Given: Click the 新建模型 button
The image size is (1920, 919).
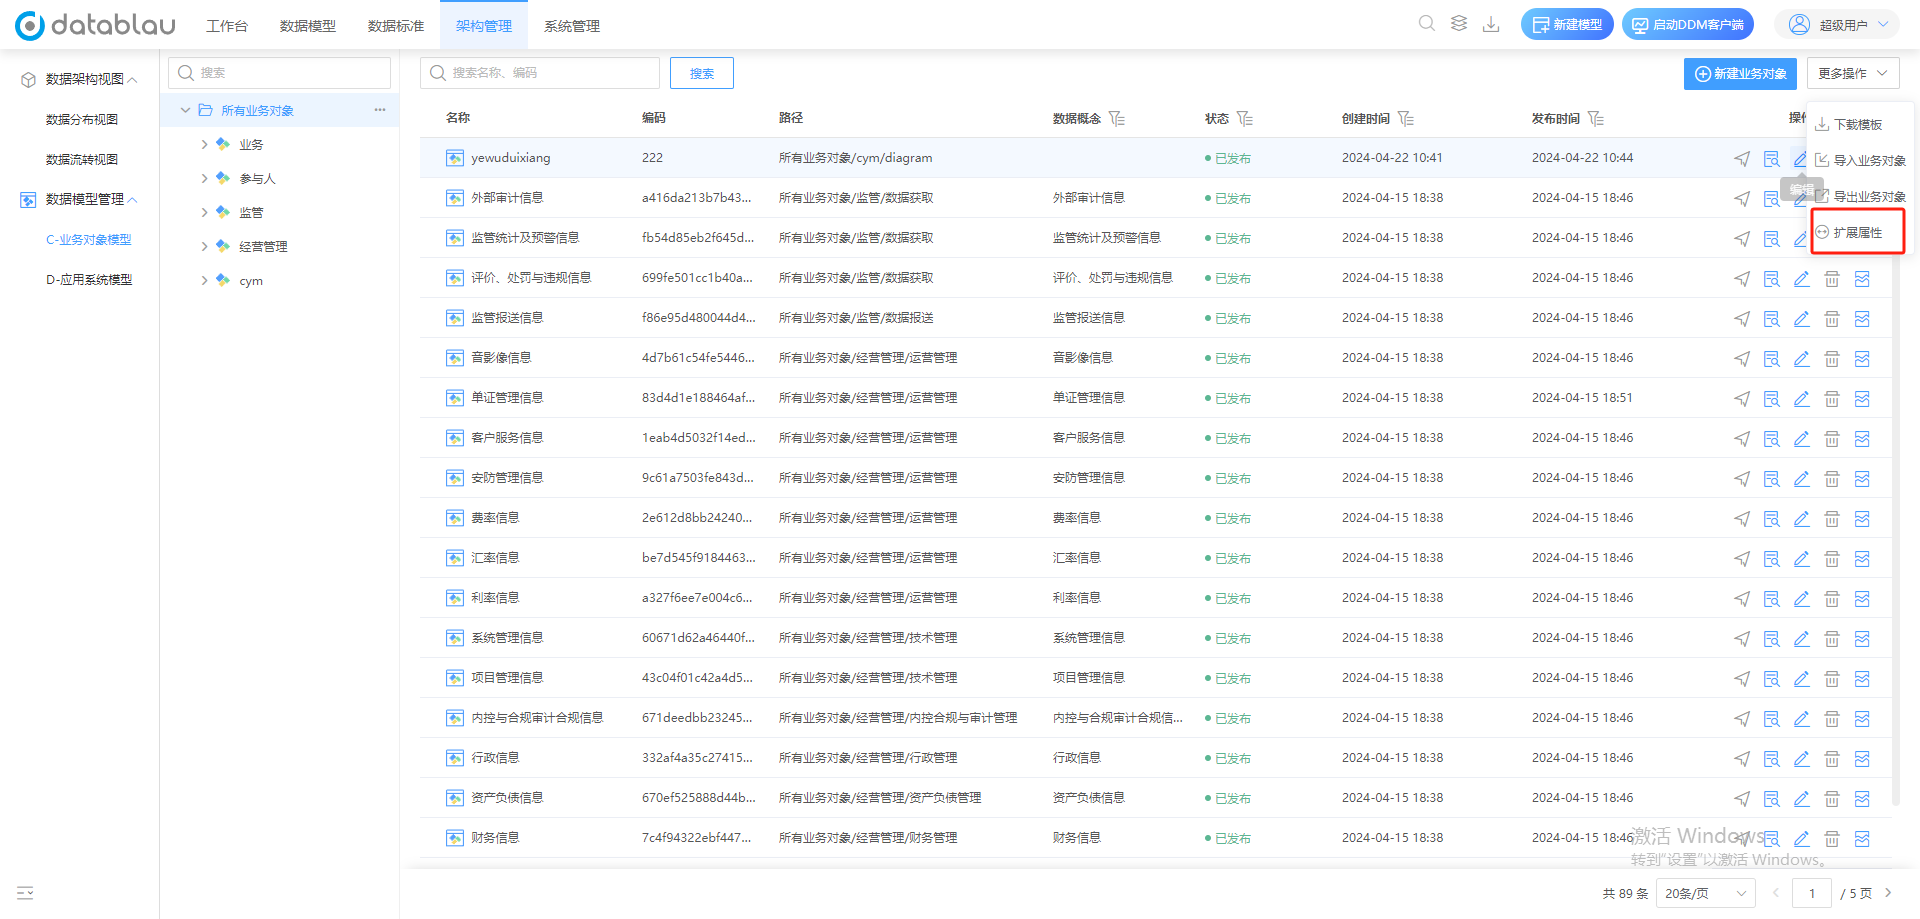Looking at the screenshot, I should tap(1567, 25).
